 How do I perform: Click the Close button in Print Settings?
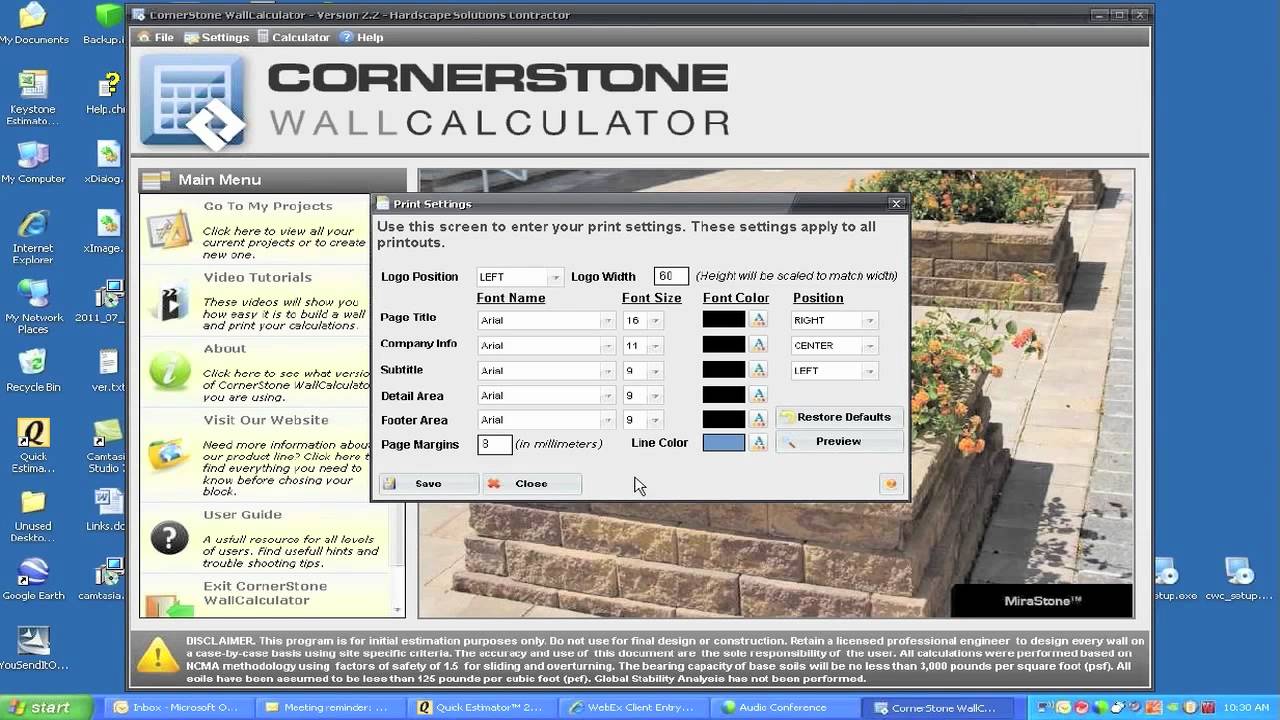coord(531,484)
